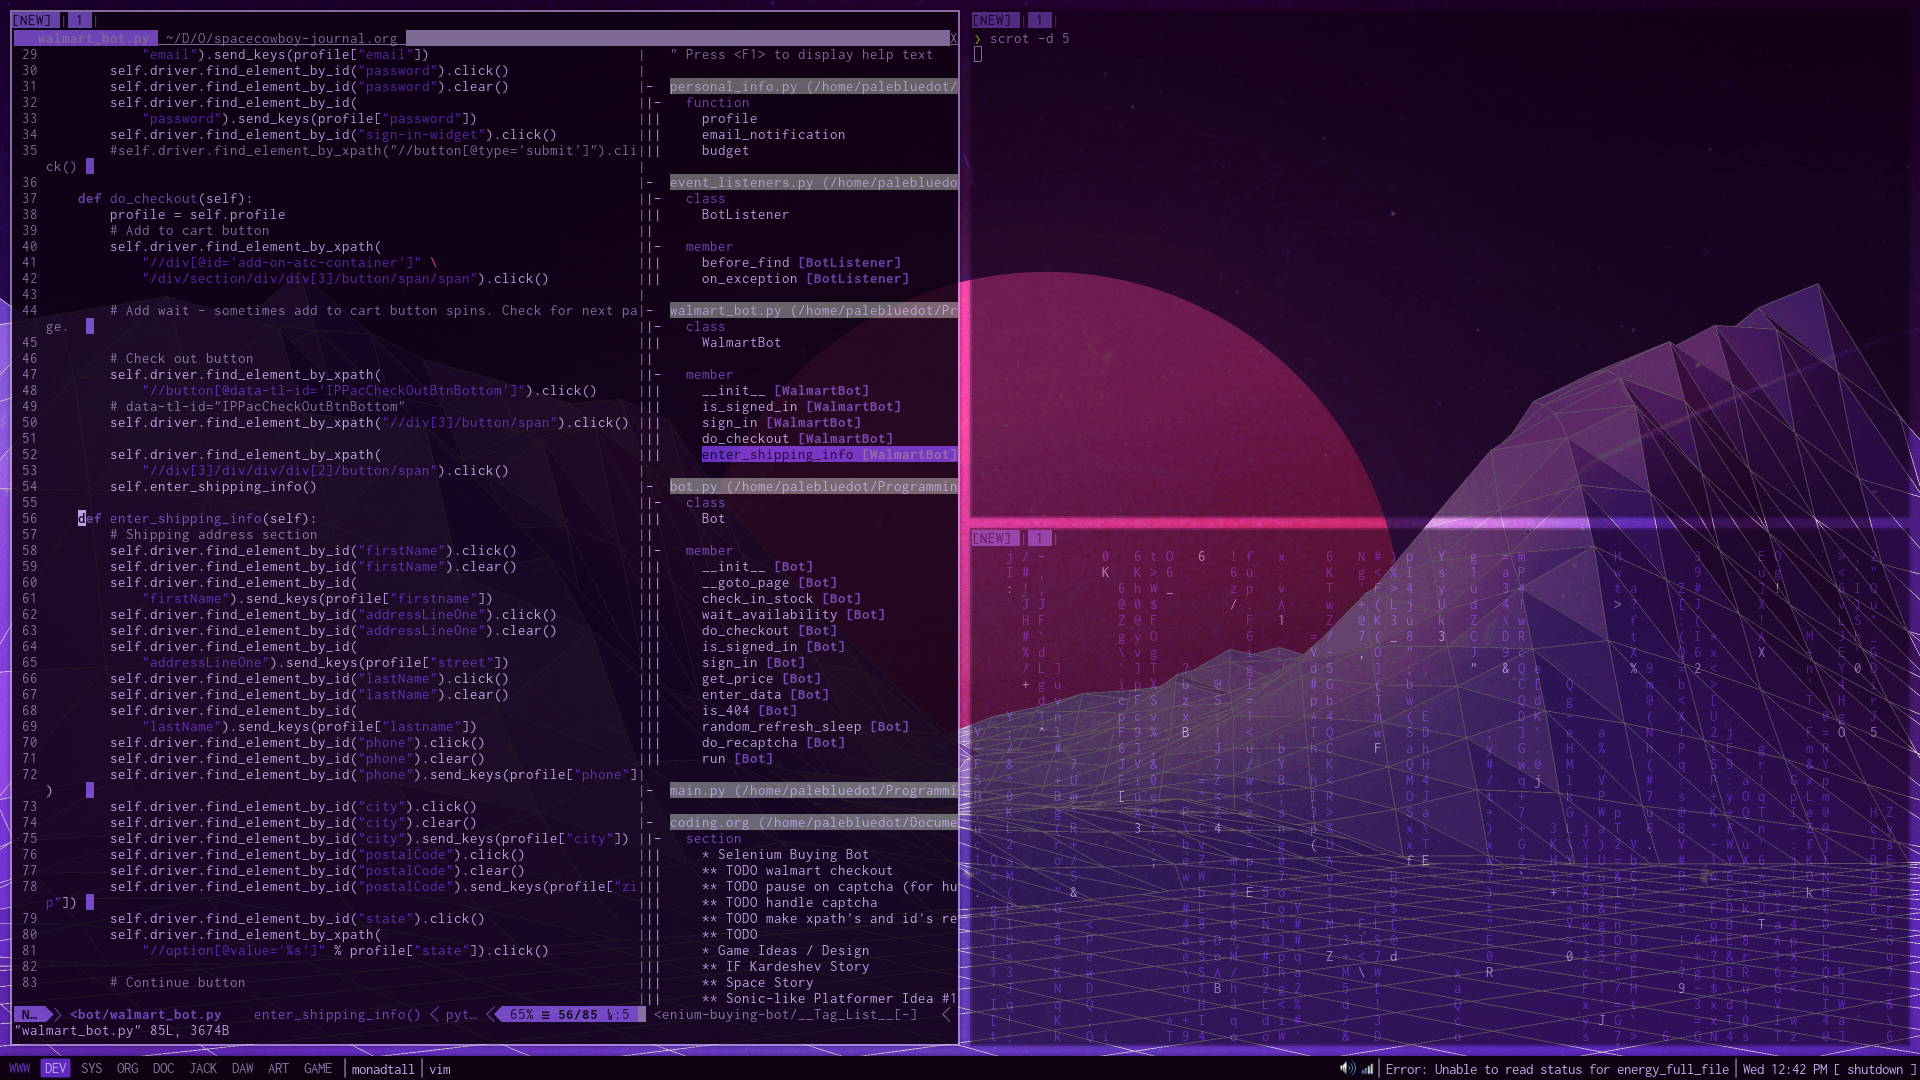
Task: Collapse the bot.py file section in tagbar
Action: coord(649,487)
